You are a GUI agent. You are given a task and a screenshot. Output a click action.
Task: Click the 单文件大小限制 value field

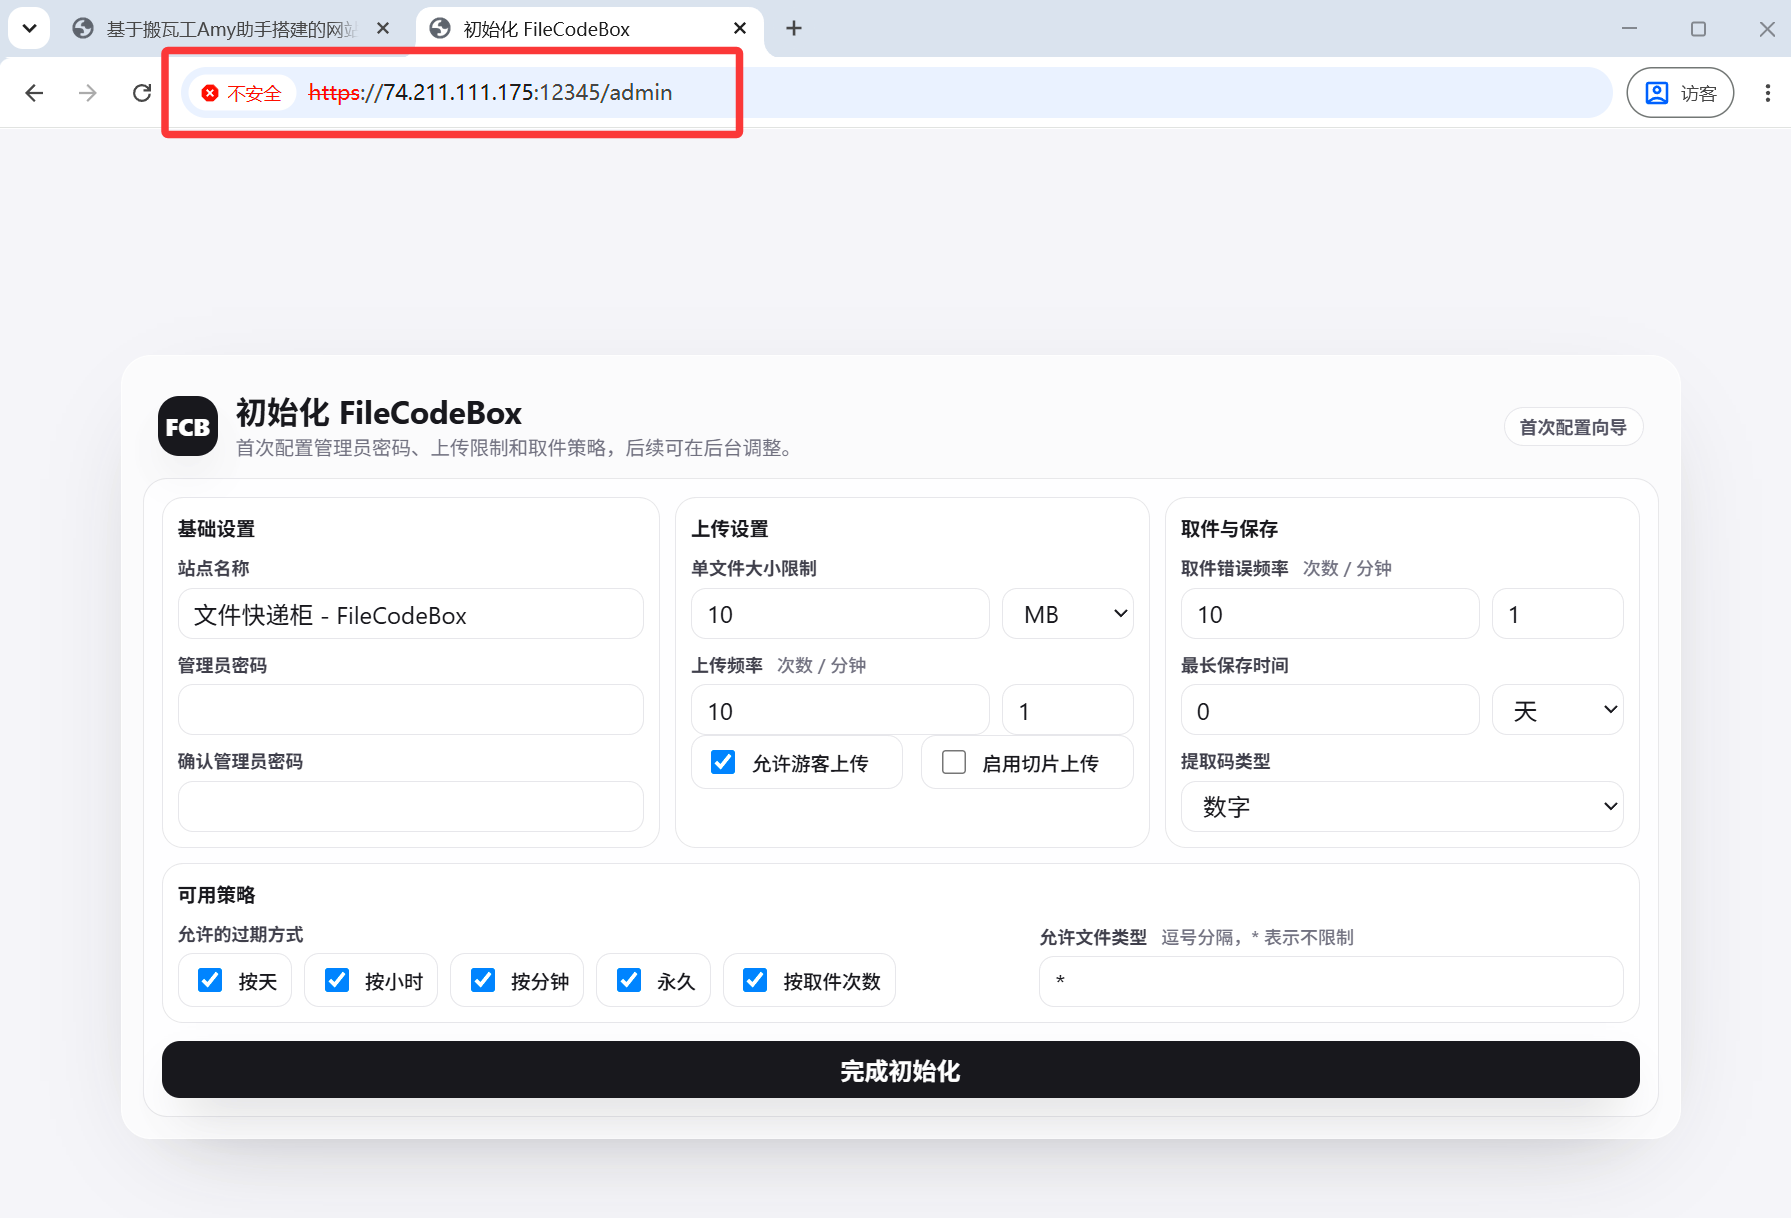point(840,614)
